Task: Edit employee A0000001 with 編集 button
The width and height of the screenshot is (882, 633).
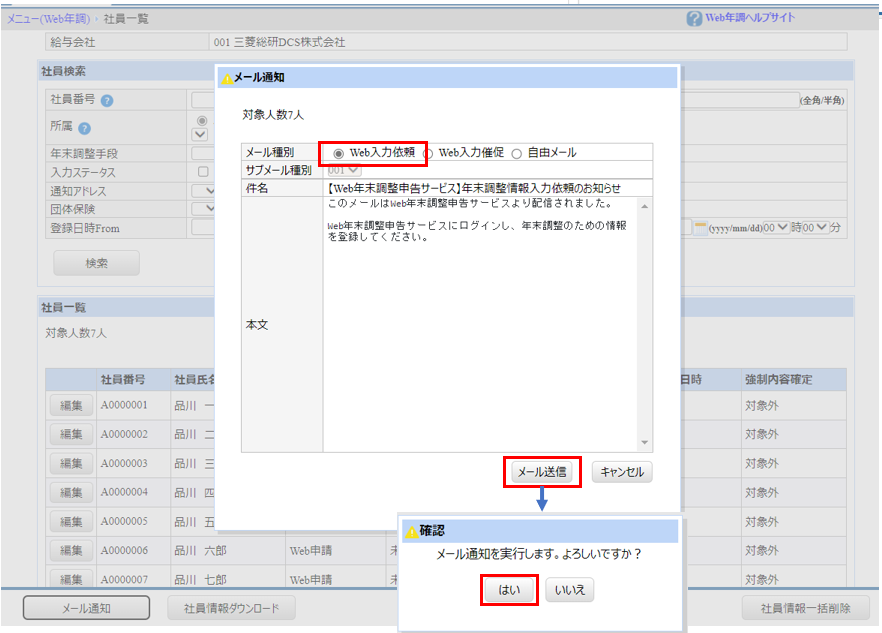Action: 71,406
